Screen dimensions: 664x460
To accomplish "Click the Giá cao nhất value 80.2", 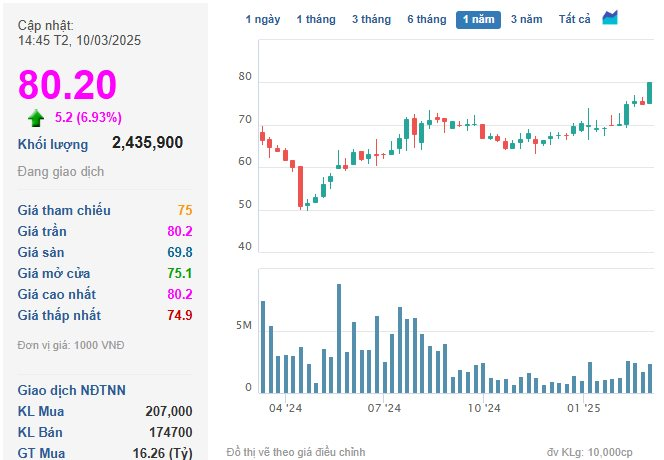I will (x=180, y=294).
